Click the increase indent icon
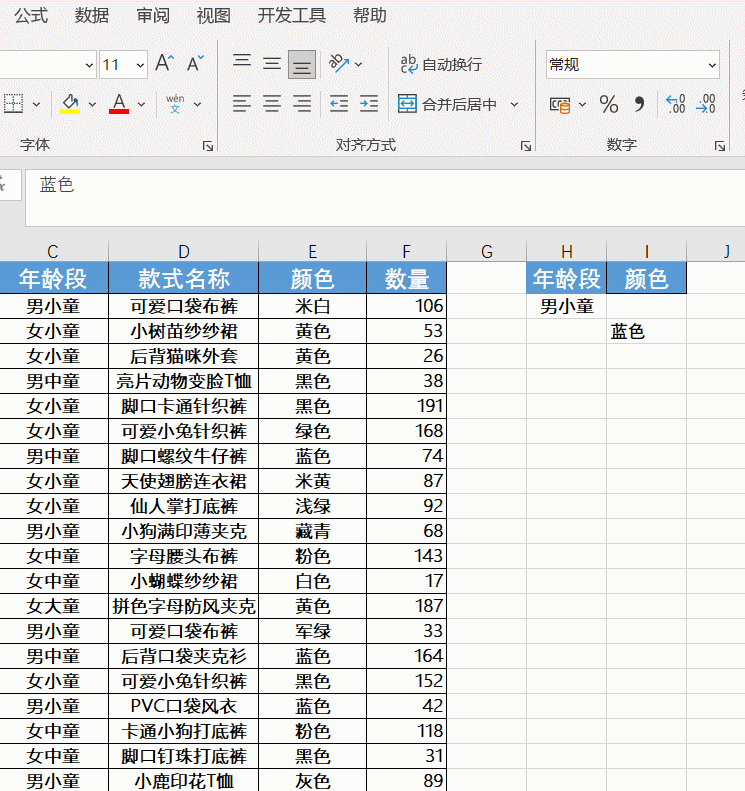This screenshot has width=745, height=791. 369,104
